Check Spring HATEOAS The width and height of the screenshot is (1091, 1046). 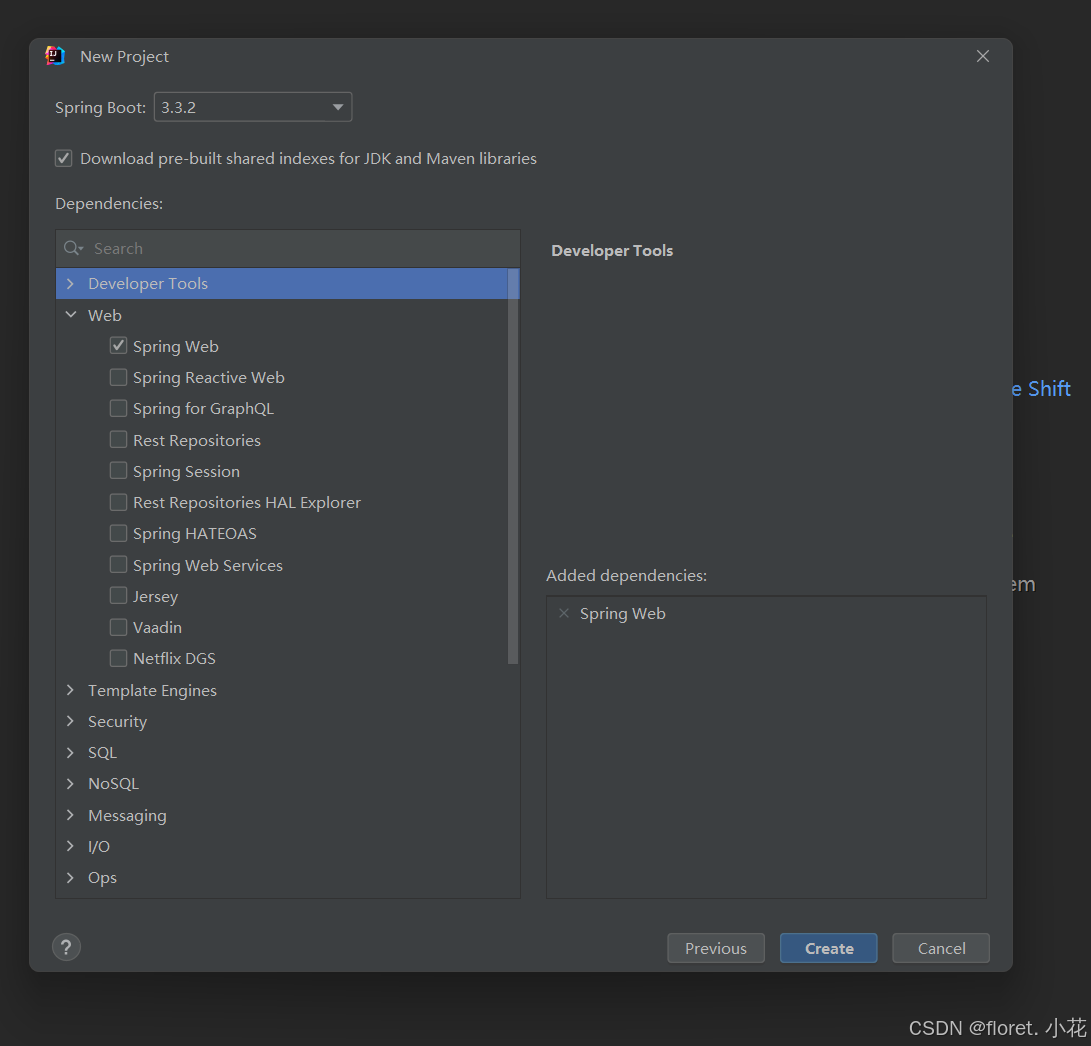118,534
